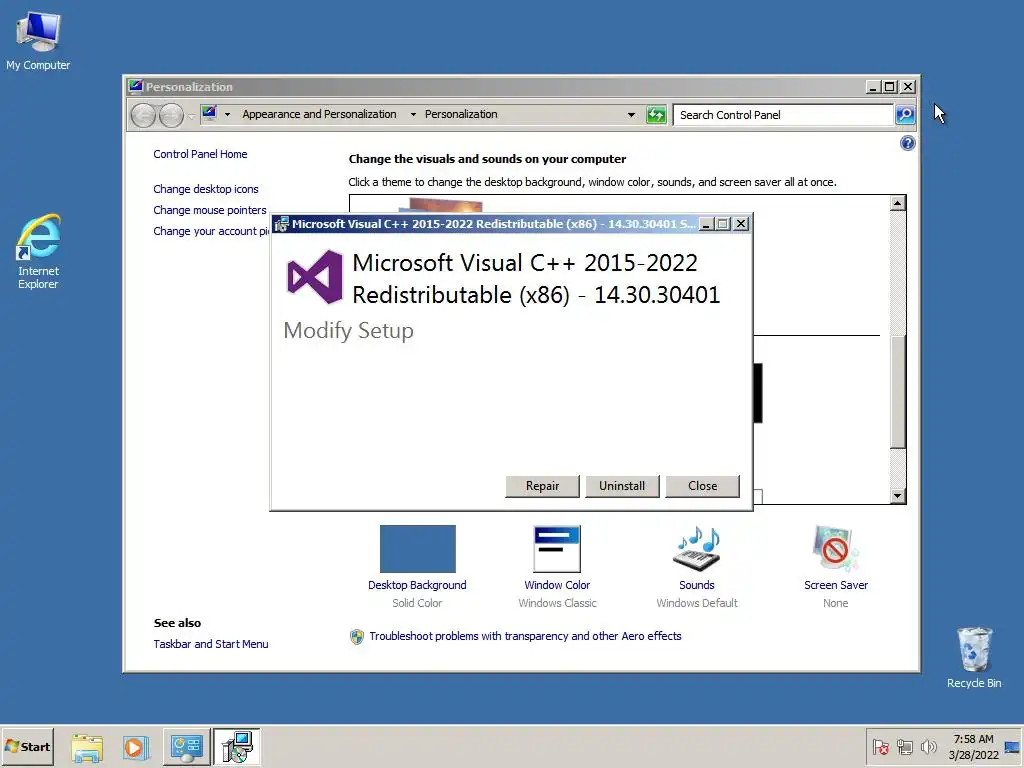1024x768 pixels.
Task: Open Control Panel Home link
Action: [x=200, y=154]
